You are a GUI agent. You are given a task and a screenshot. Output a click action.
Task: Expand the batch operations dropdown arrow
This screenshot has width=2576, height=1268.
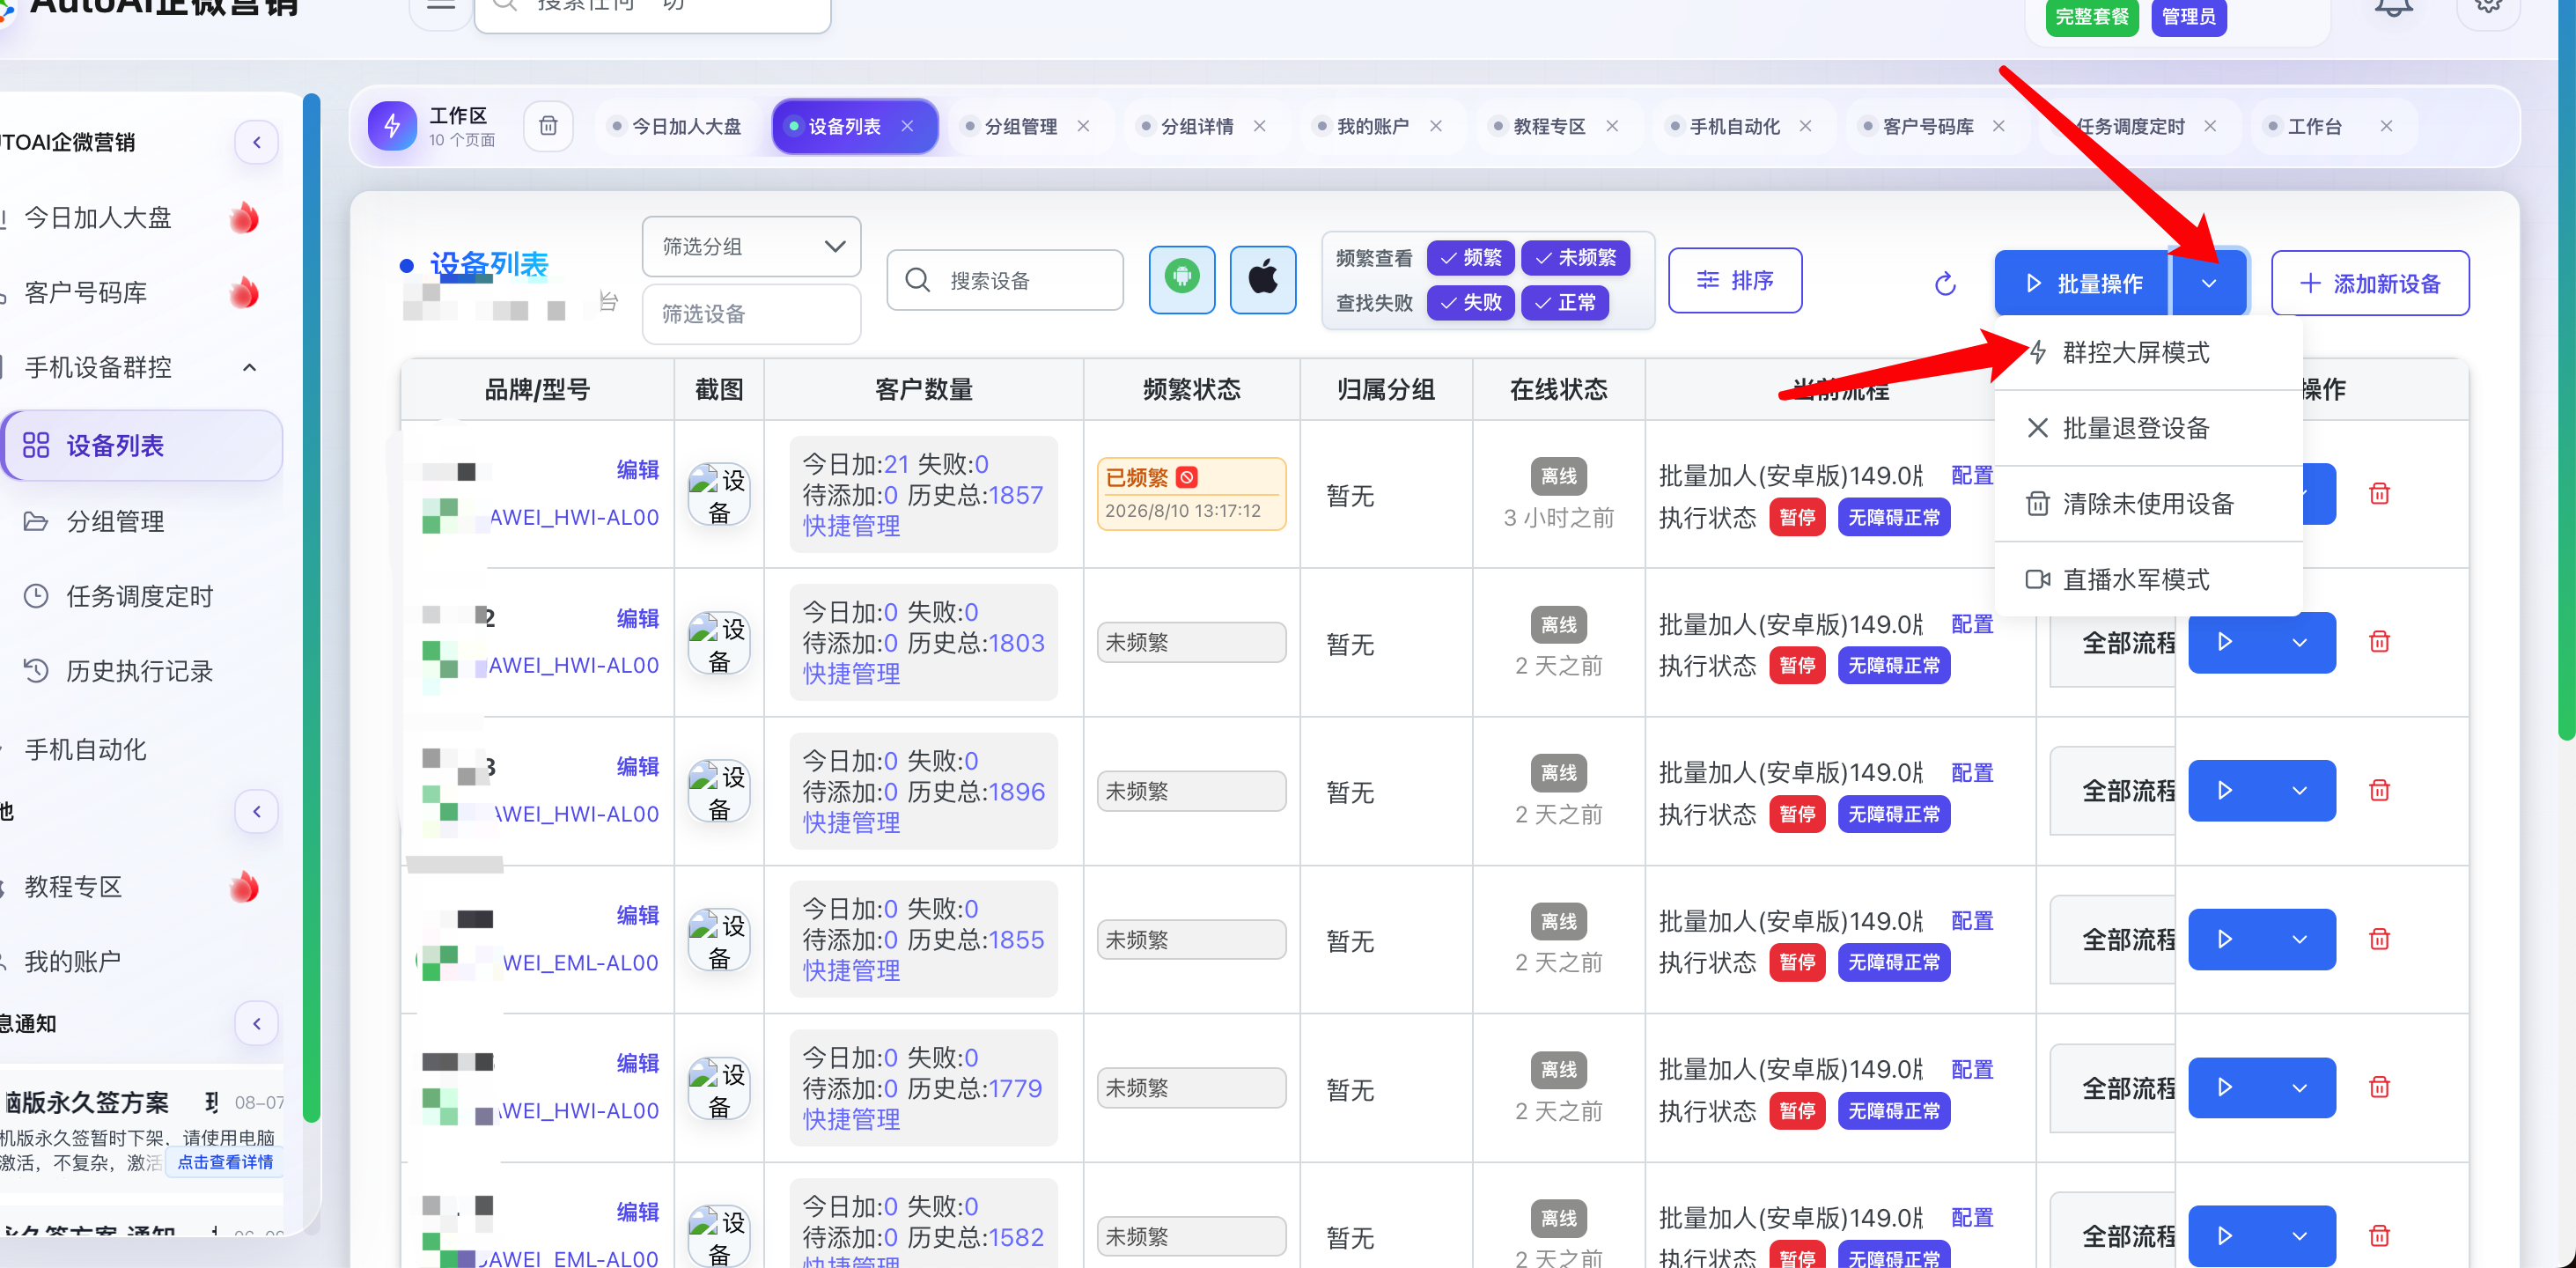[x=2209, y=283]
